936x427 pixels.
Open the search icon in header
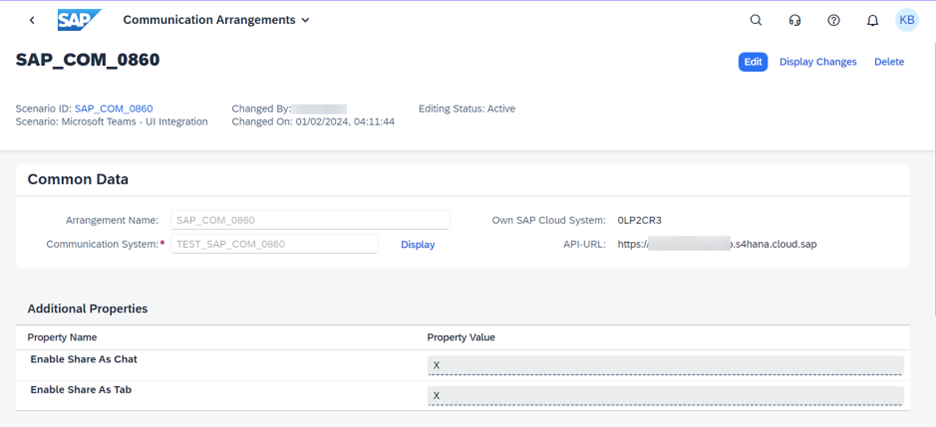point(756,20)
